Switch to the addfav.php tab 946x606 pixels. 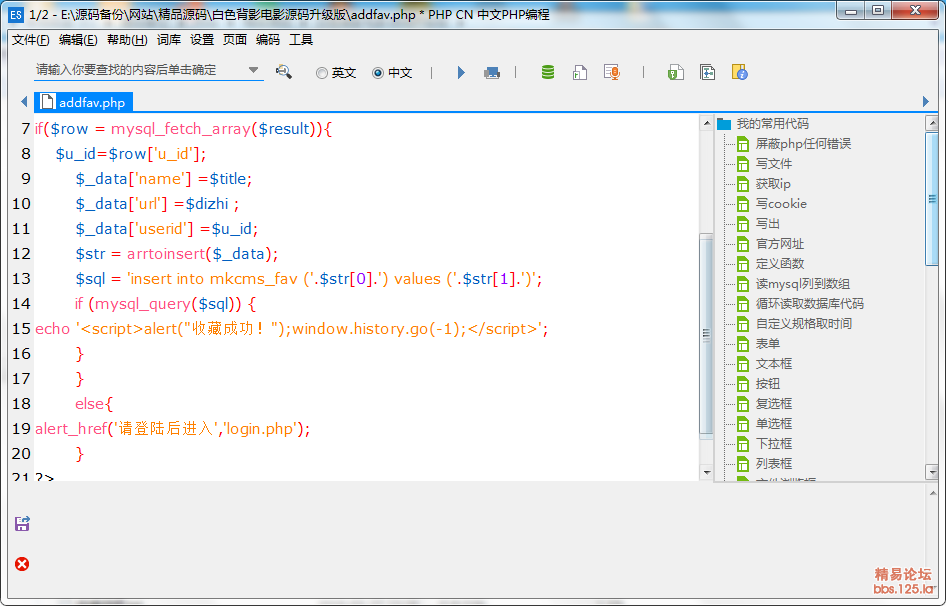coord(83,102)
